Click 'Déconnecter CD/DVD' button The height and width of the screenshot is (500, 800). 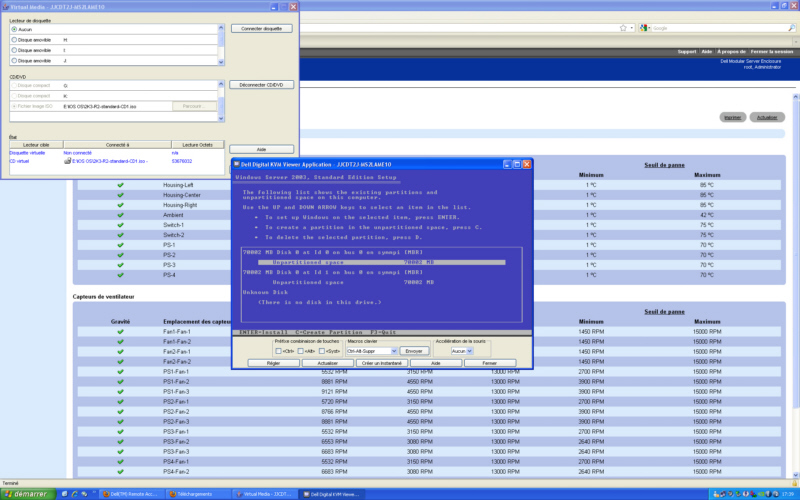(261, 85)
